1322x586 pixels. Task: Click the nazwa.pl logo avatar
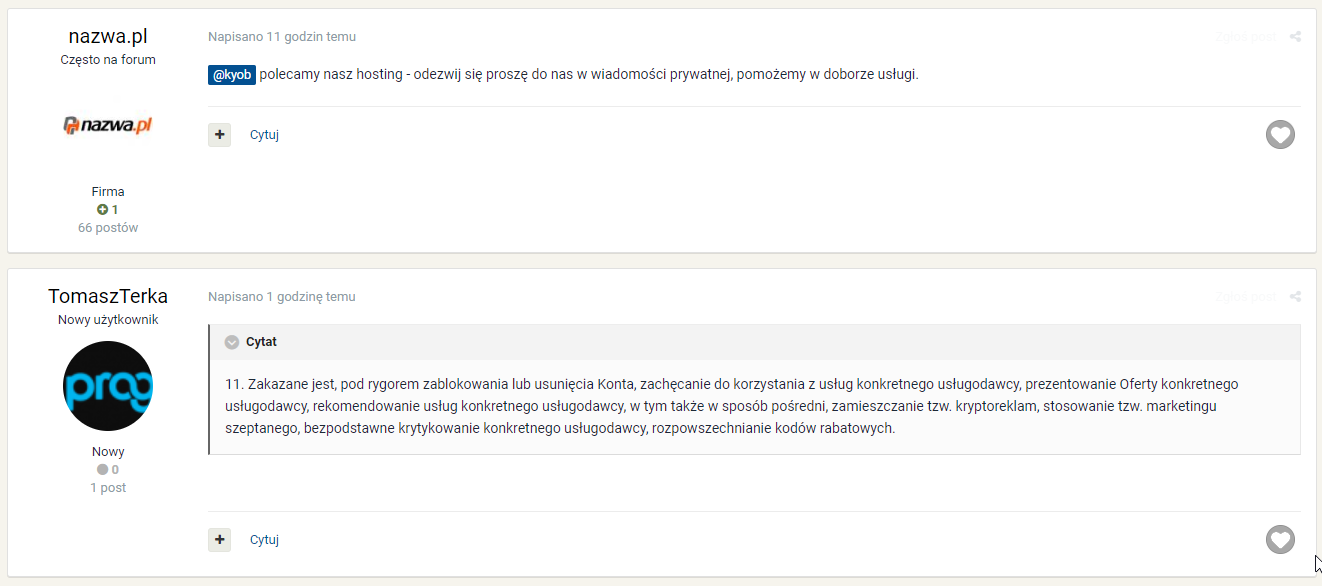click(x=108, y=126)
